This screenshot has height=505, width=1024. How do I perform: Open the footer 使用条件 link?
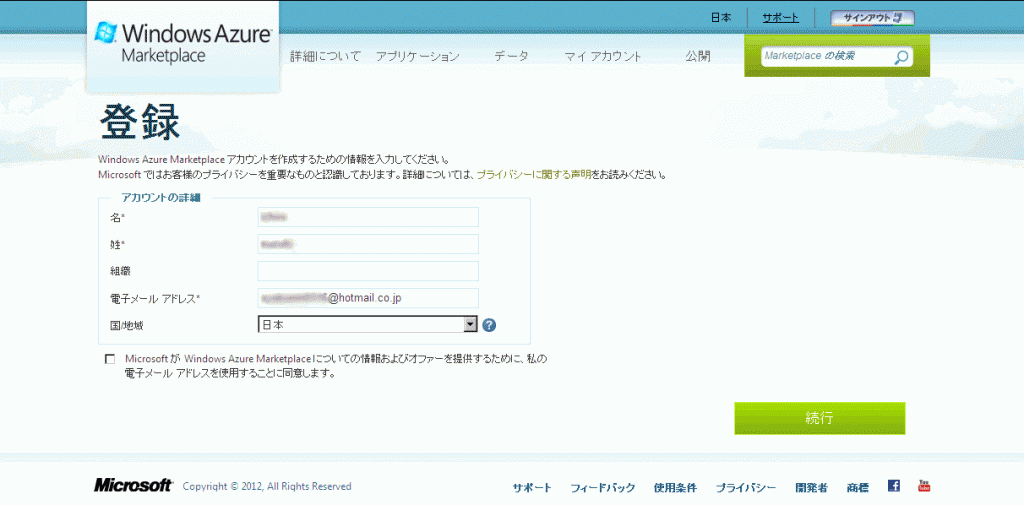675,487
